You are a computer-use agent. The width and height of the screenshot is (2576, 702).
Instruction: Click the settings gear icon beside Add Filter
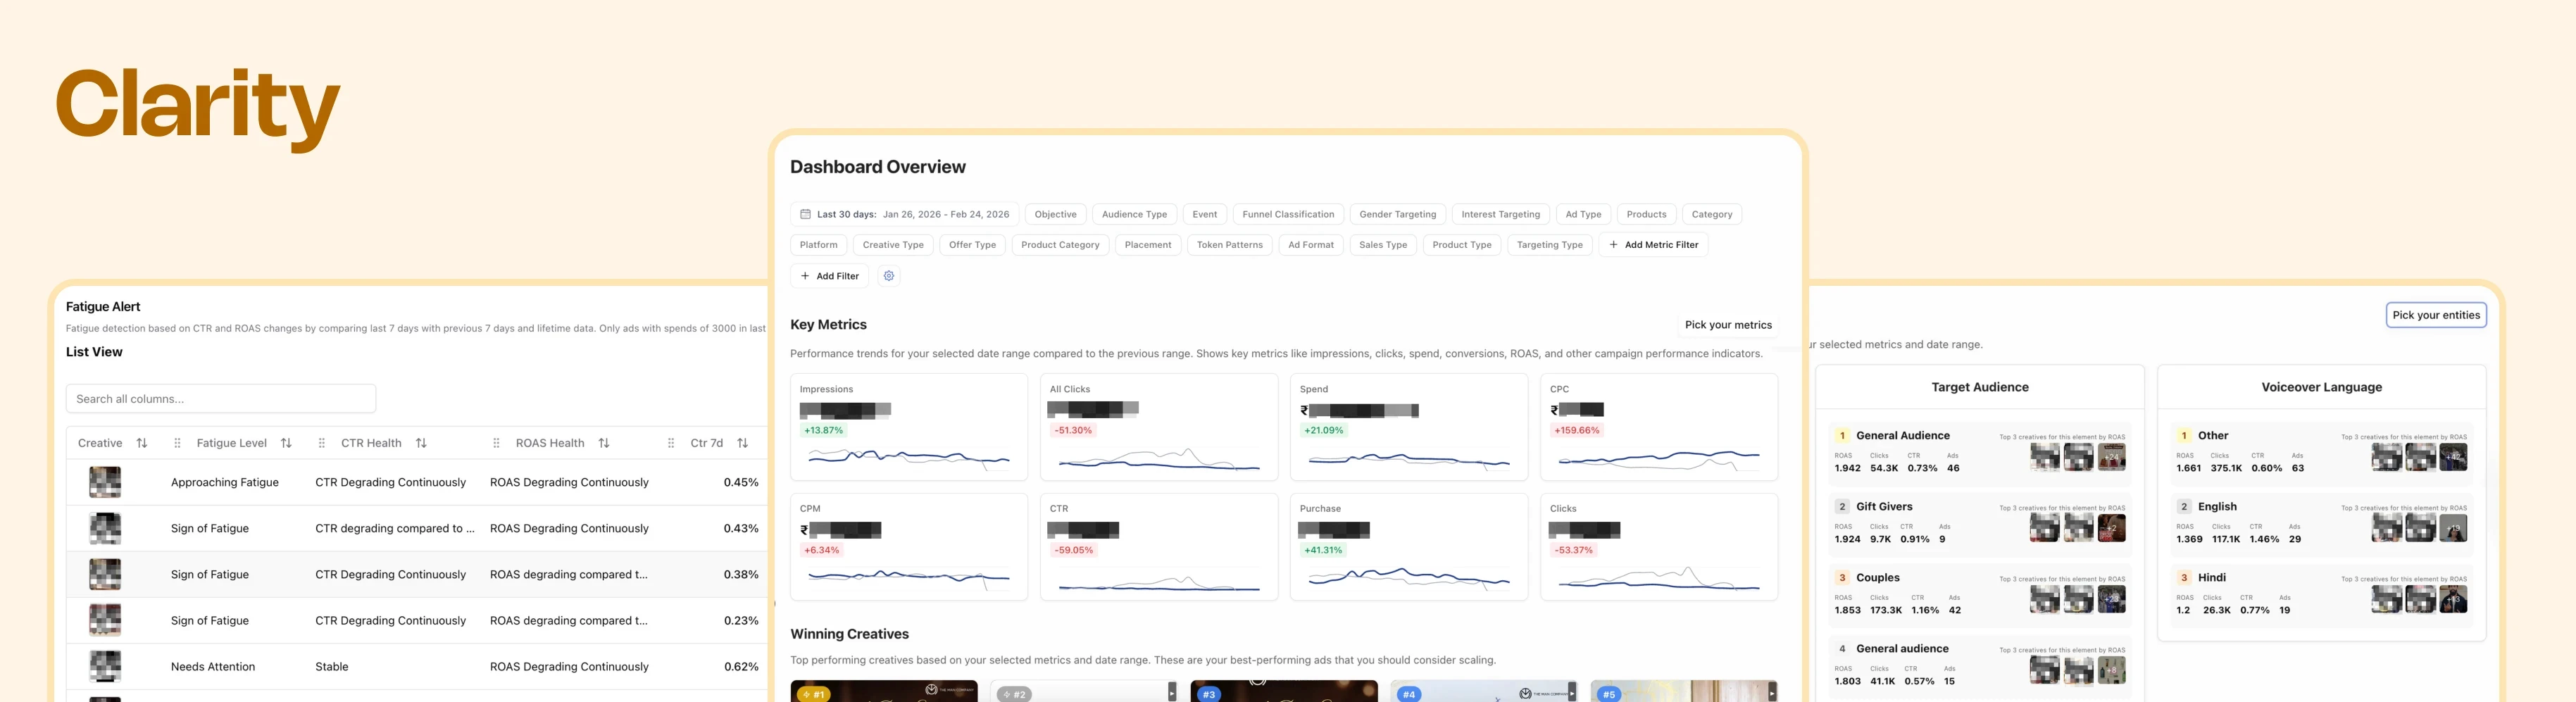[x=888, y=276]
